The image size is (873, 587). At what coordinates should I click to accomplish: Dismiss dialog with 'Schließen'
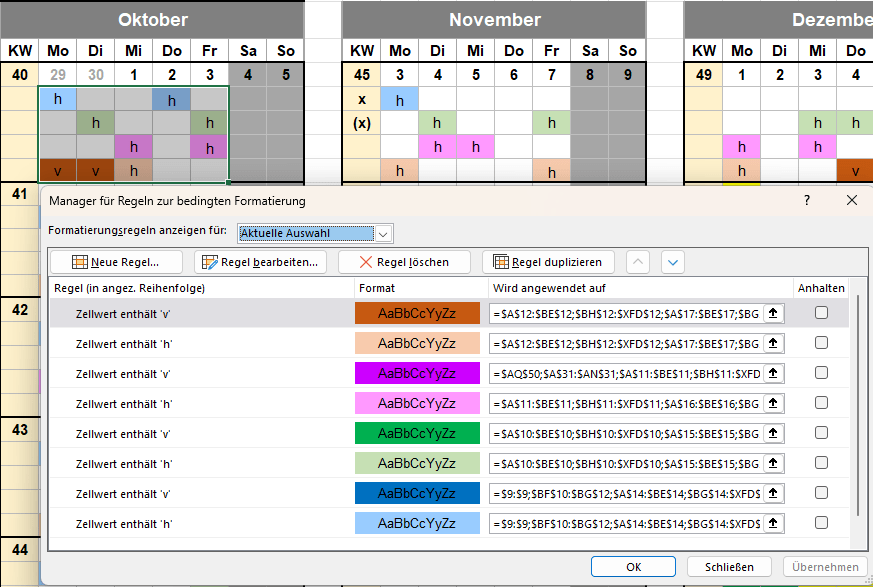729,565
